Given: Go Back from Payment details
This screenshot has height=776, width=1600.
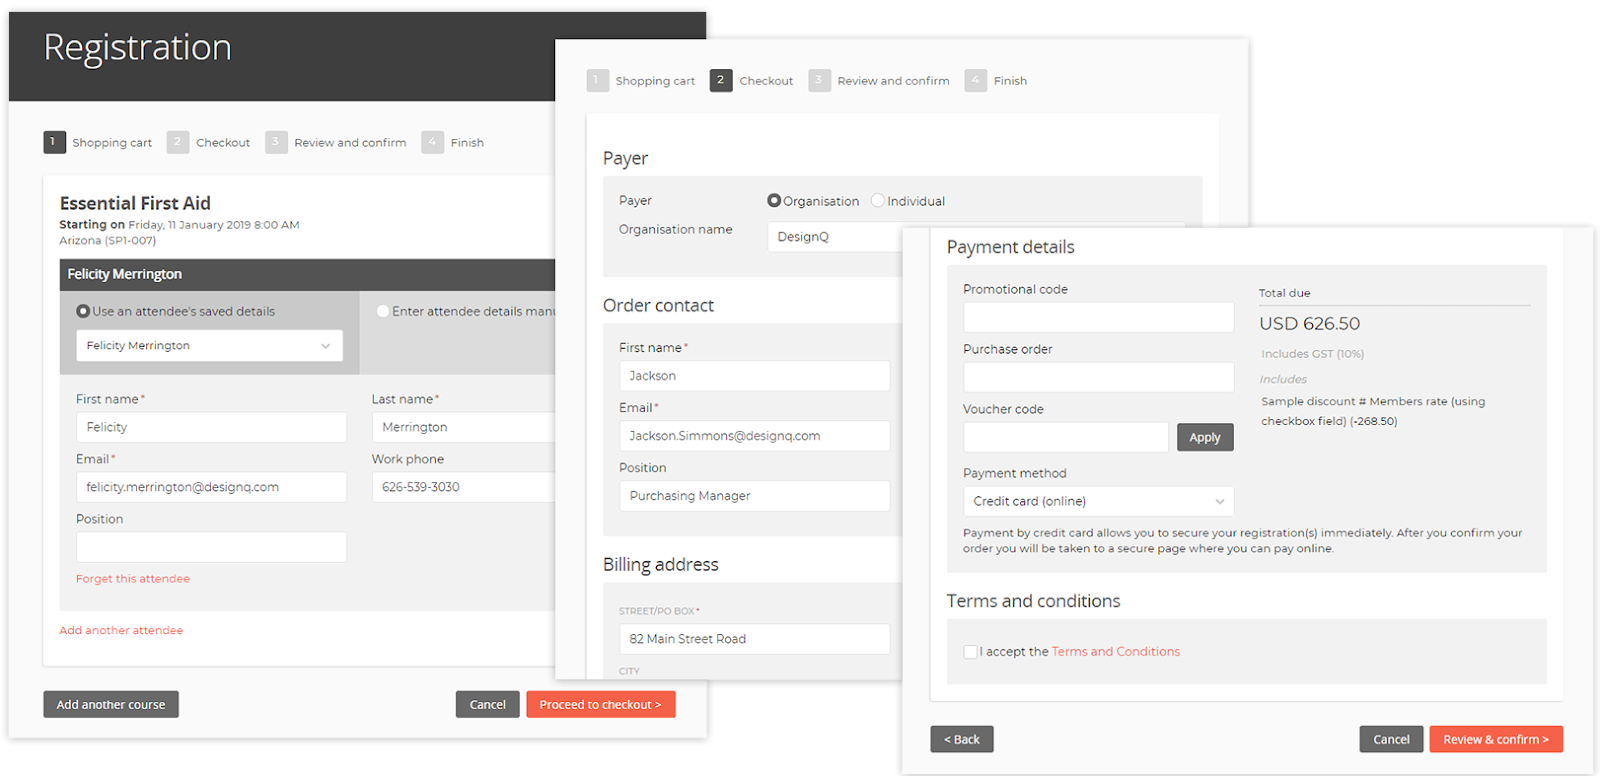Looking at the screenshot, I should pos(962,739).
